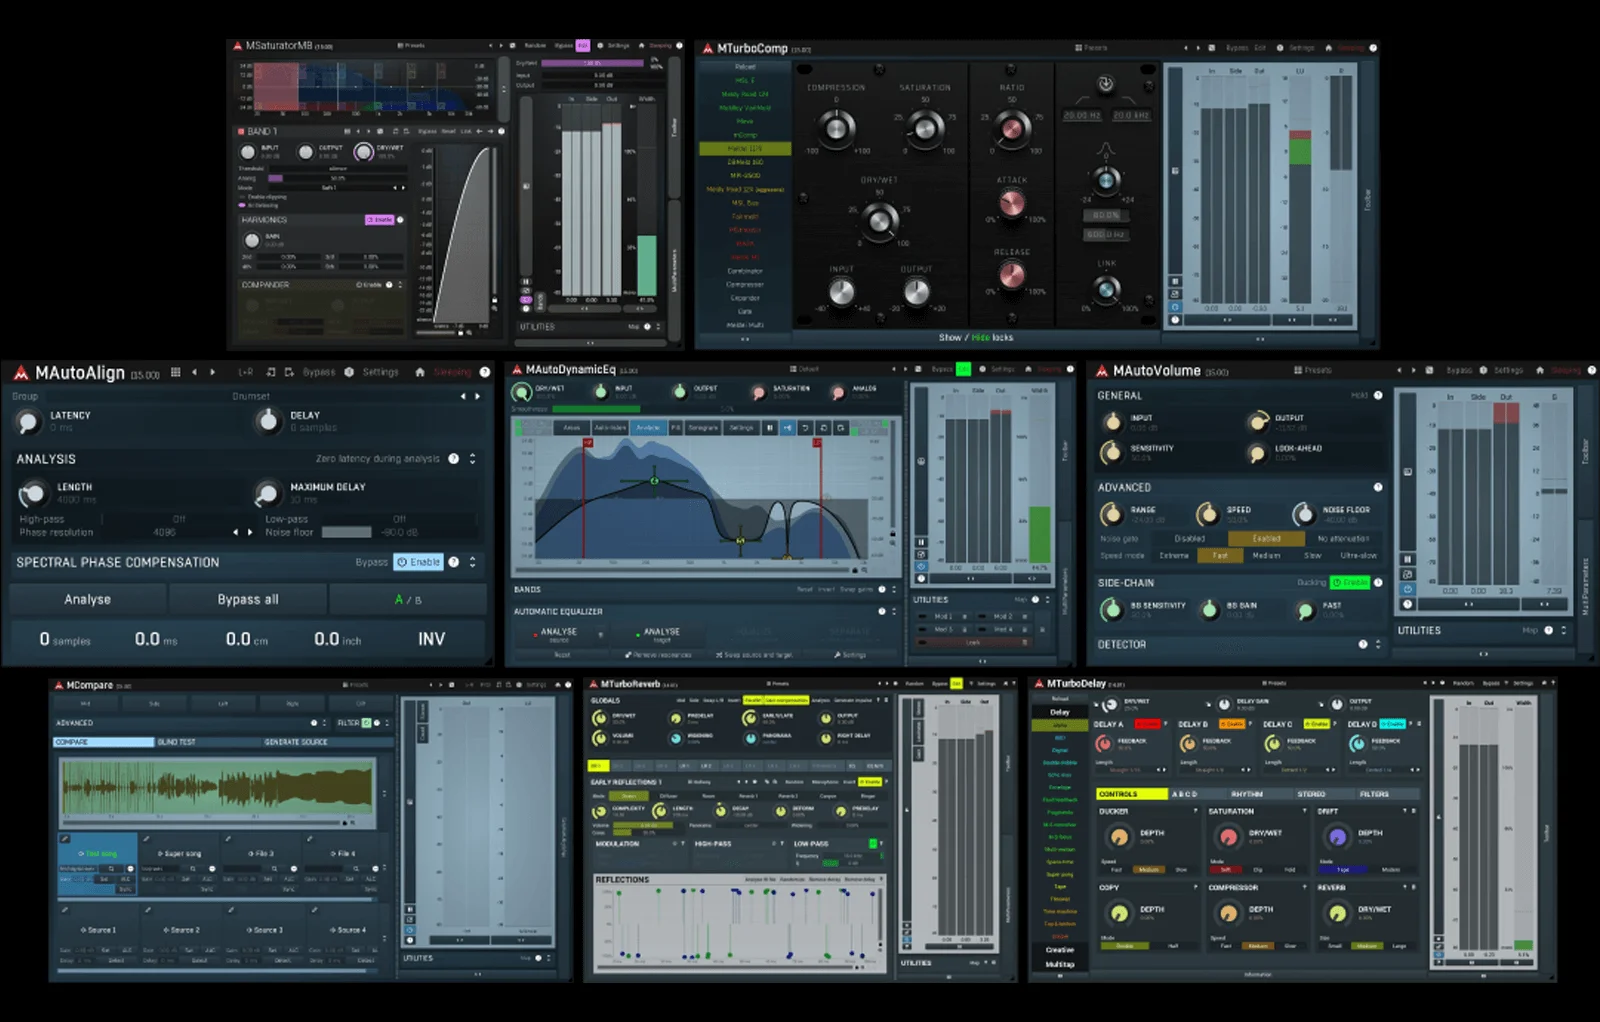Adjust the LATENCY knob in MAutoAlign

tap(28, 421)
